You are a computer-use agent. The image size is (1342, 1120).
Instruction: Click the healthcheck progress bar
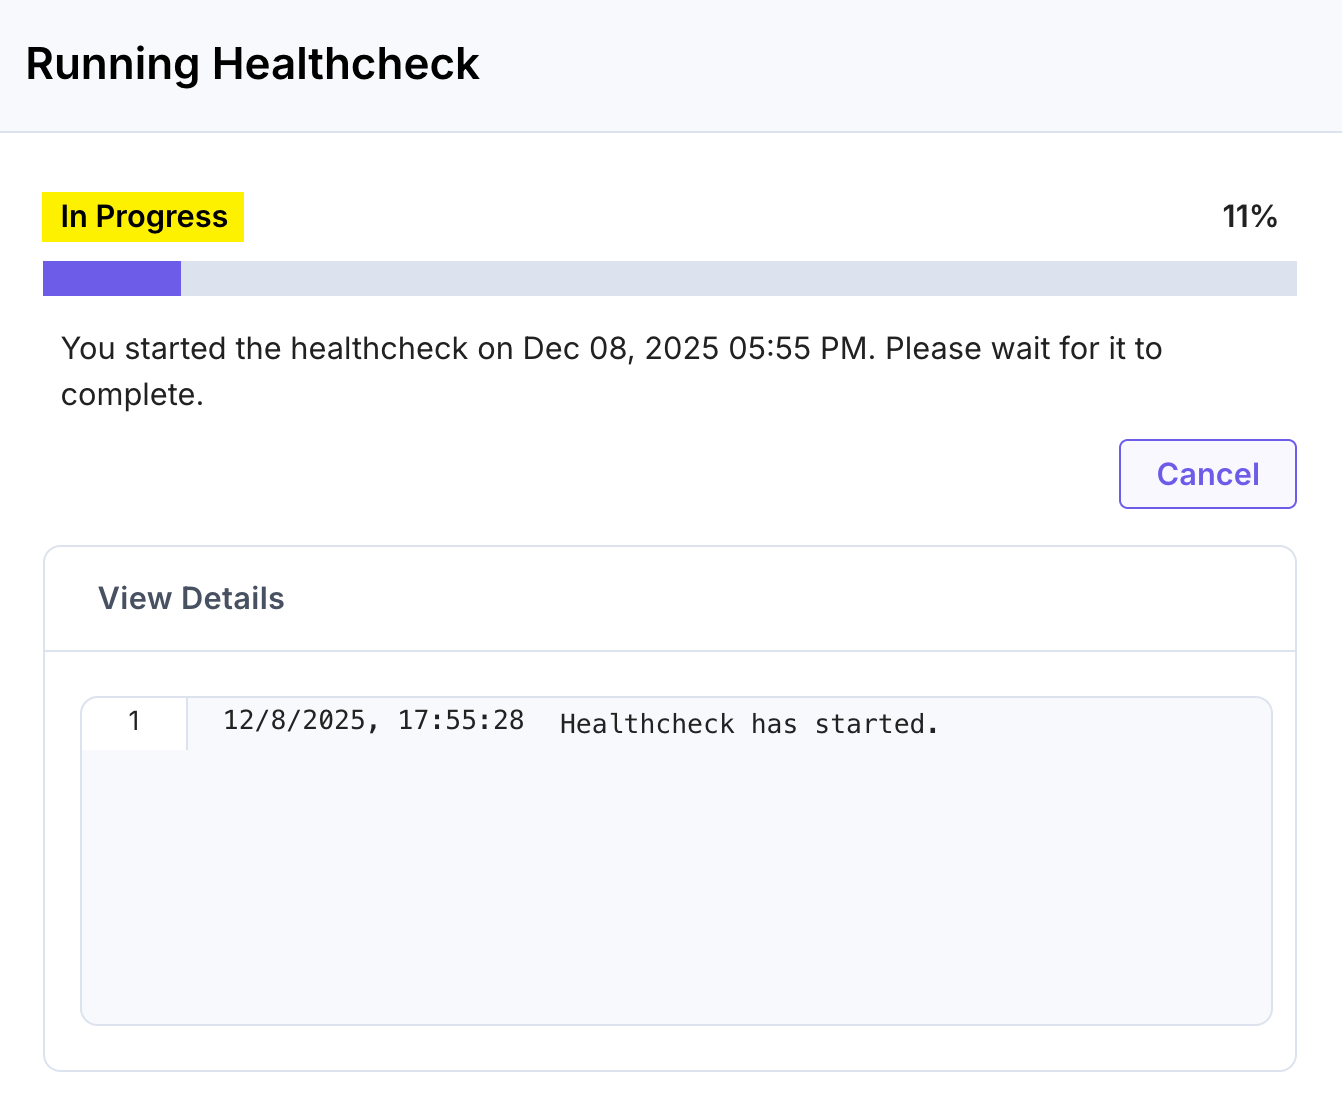(669, 279)
